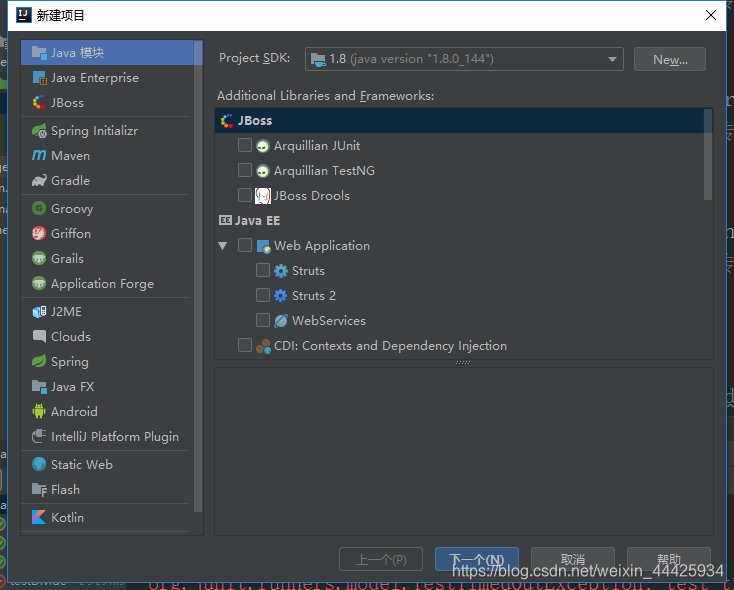Close the 新建项目 dialog
This screenshot has height=590, width=734.
pyautogui.click(x=711, y=15)
